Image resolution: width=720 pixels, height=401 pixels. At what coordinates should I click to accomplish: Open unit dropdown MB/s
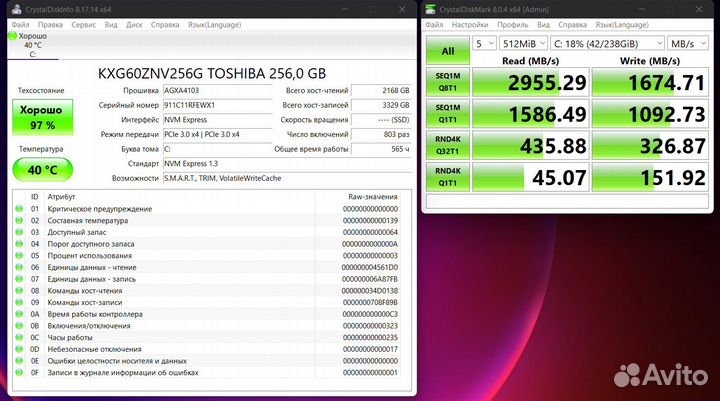coord(688,44)
